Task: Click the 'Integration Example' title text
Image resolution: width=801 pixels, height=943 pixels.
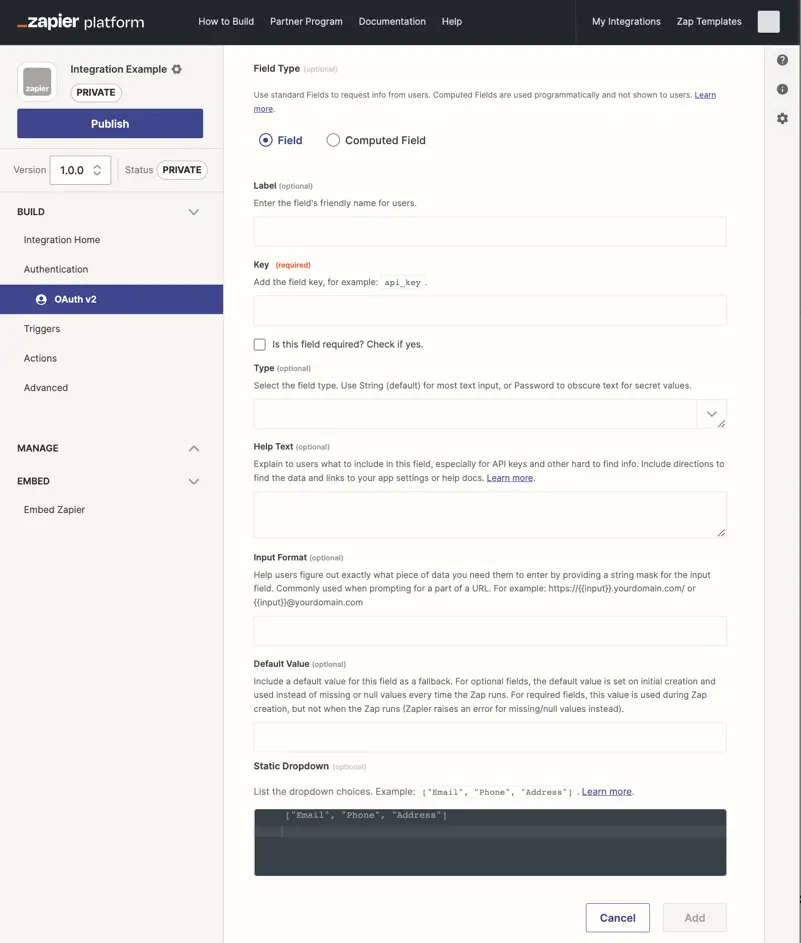Action: (x=118, y=69)
